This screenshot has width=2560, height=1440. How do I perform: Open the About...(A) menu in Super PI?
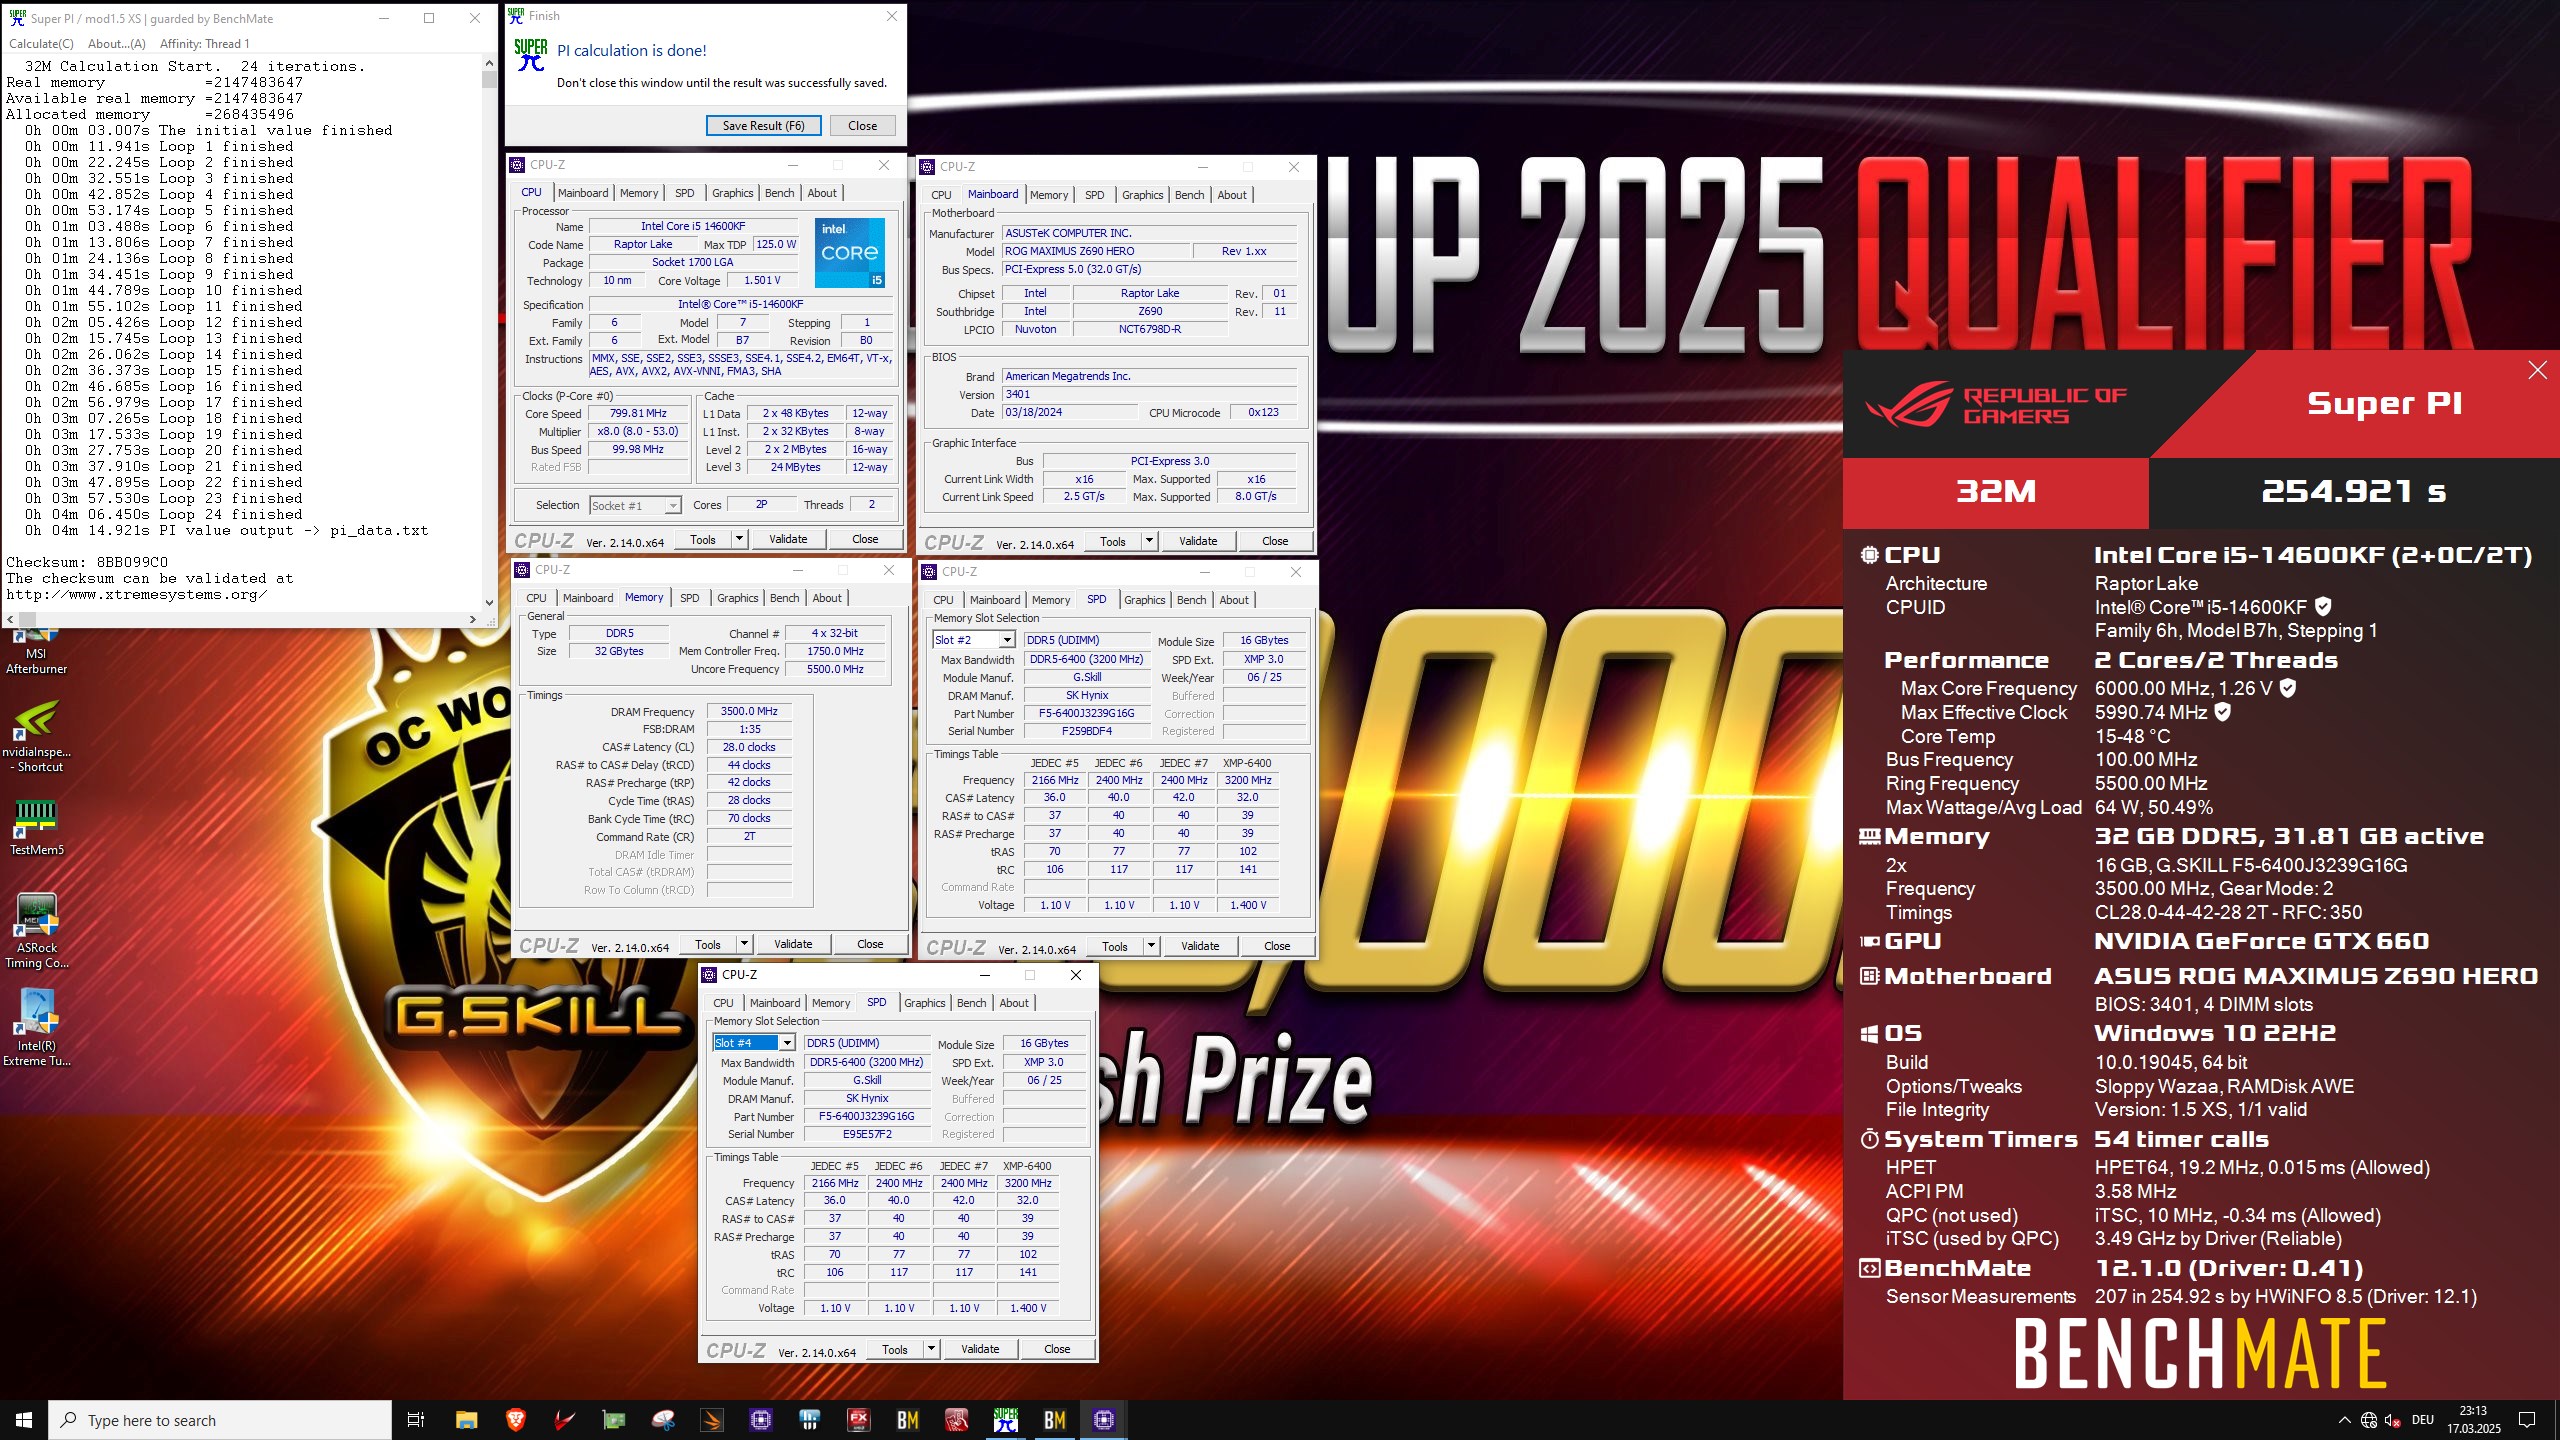[117, 43]
